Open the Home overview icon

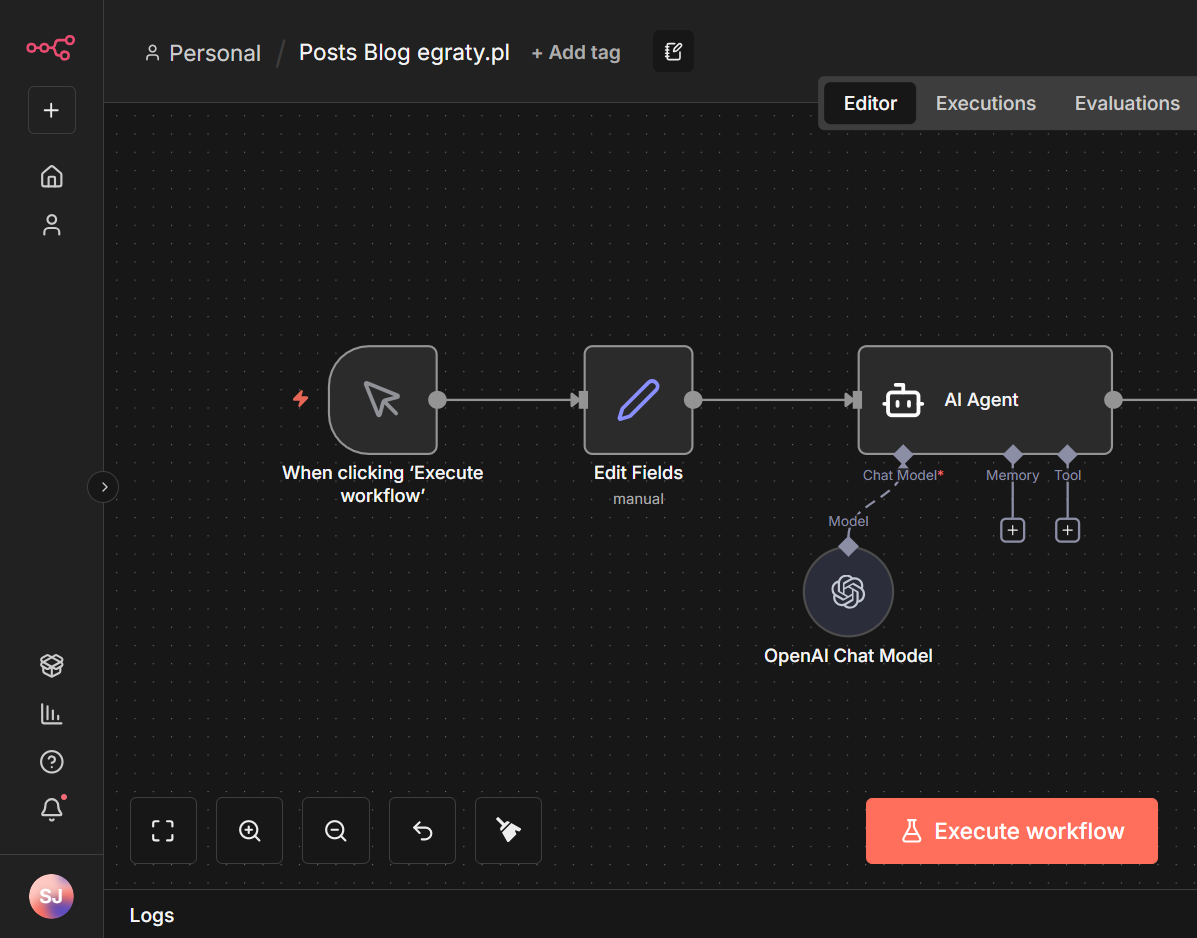[x=51, y=177]
